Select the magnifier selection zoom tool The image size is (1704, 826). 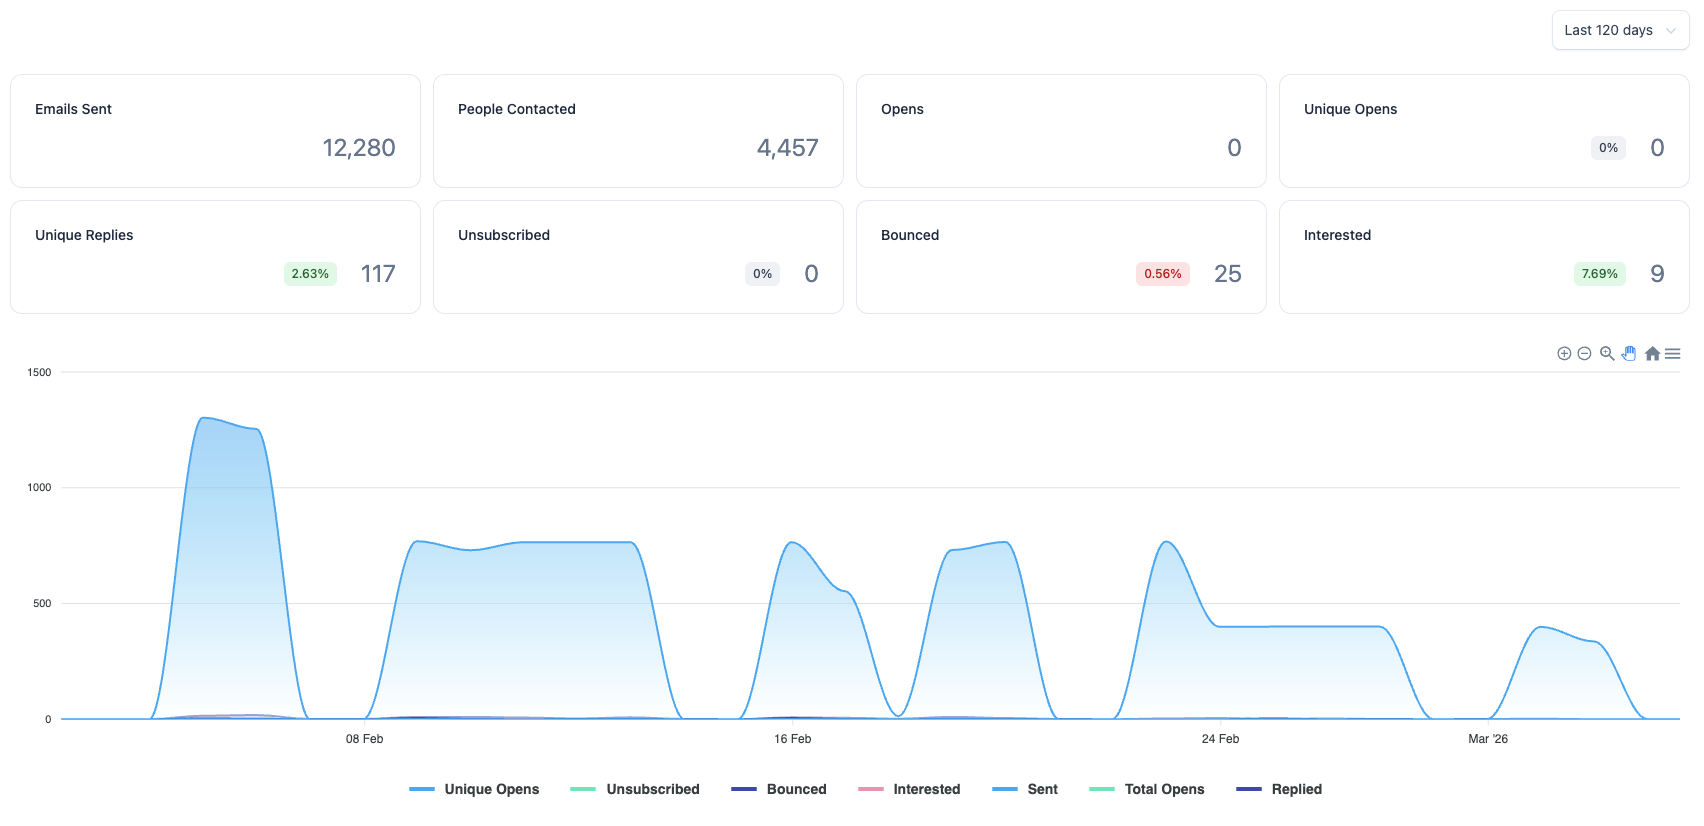(1607, 353)
